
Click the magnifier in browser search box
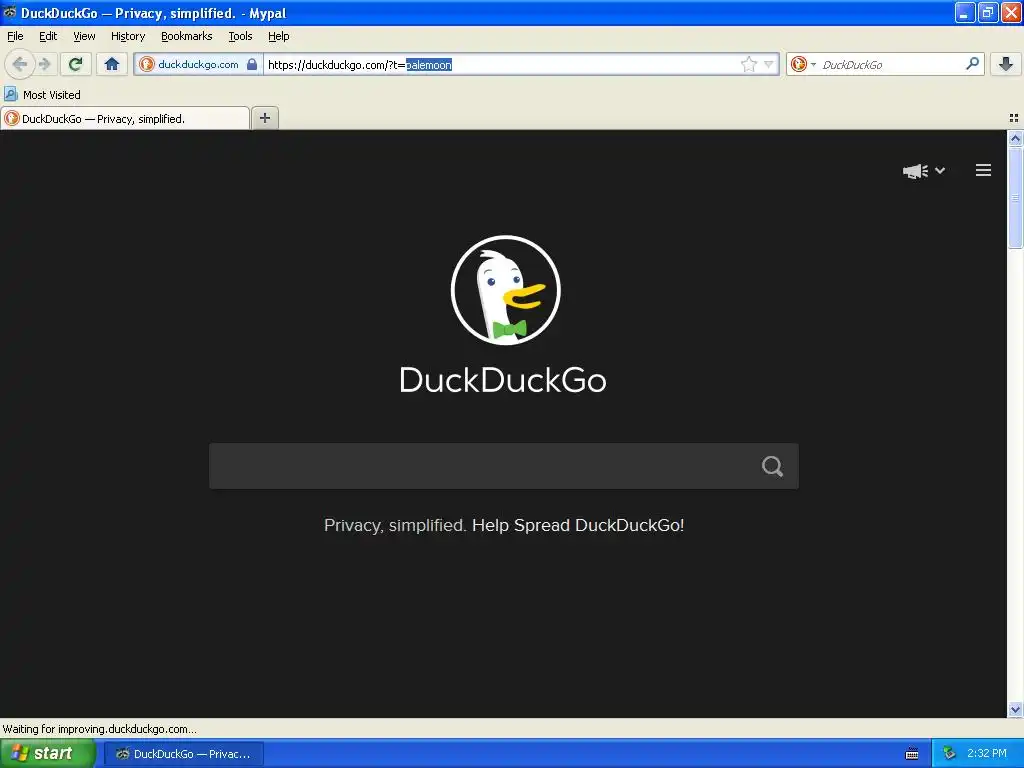[x=972, y=64]
